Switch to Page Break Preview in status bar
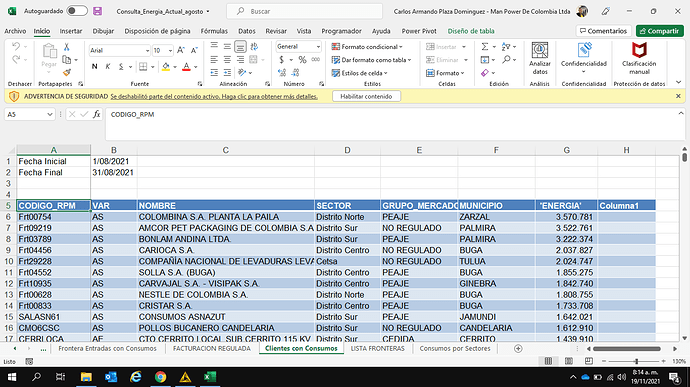The height and width of the screenshot is (387, 690). (589, 361)
